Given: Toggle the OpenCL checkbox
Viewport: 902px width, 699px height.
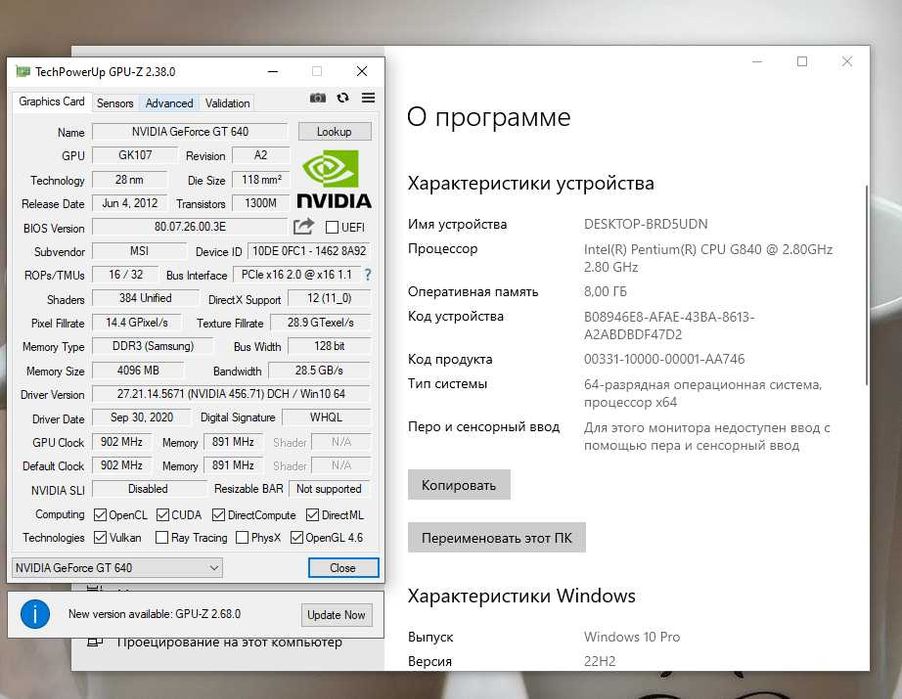Looking at the screenshot, I should 100,514.
